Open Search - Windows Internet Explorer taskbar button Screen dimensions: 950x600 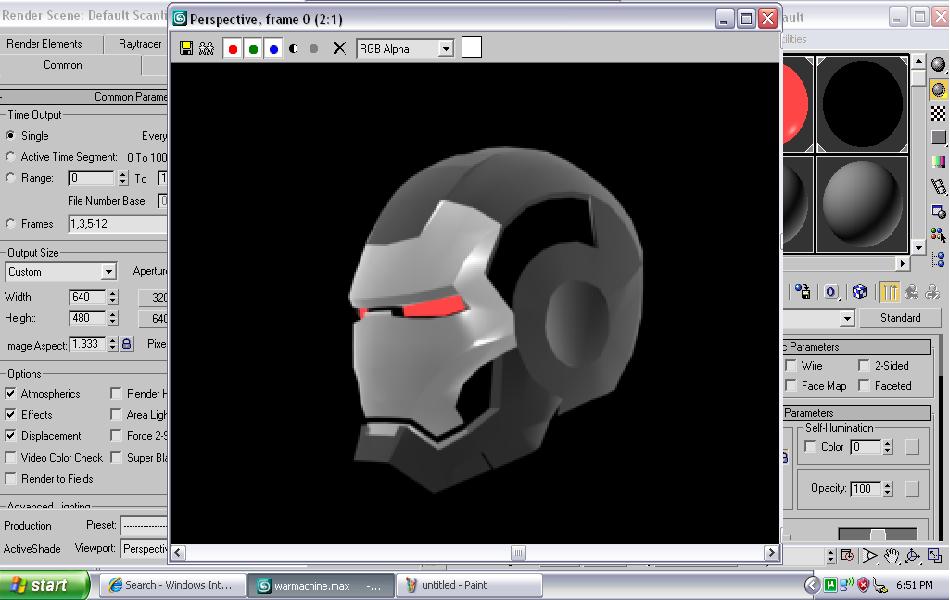tap(173, 585)
